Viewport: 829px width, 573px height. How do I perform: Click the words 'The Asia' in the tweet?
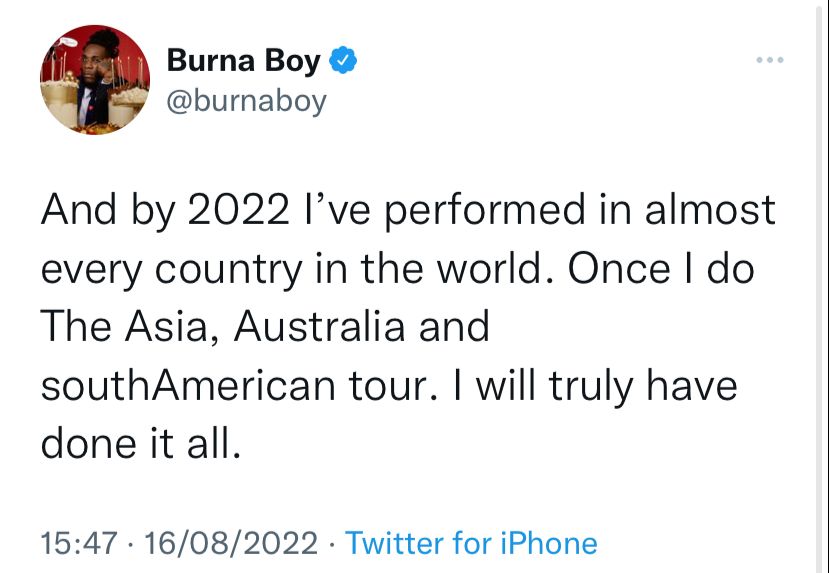123,327
